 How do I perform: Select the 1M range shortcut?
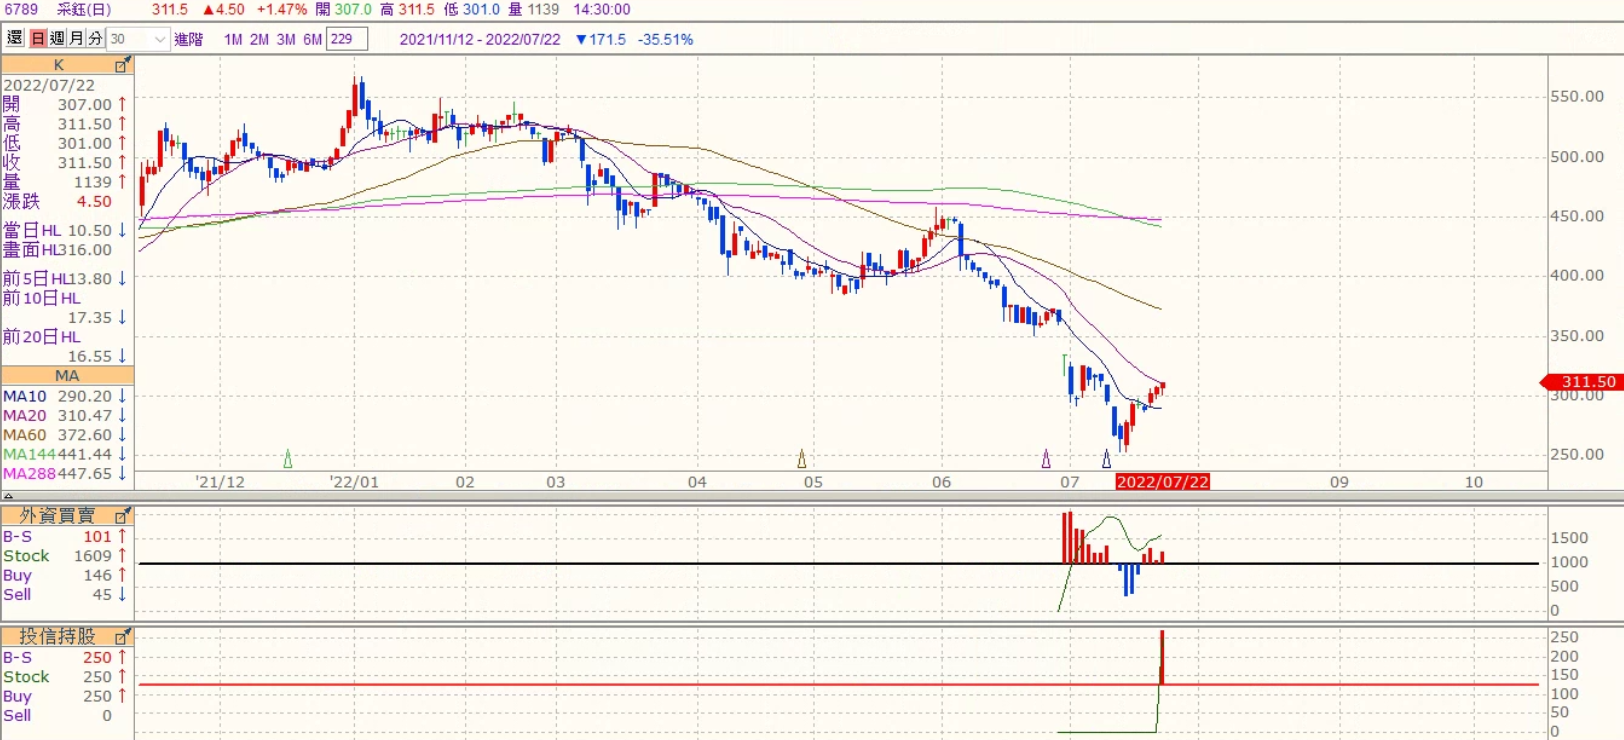coord(233,39)
